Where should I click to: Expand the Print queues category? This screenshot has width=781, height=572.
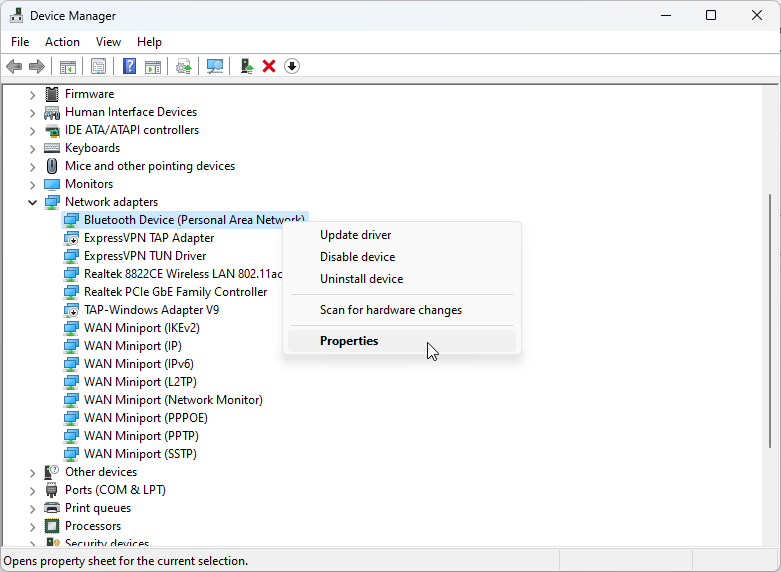(32, 508)
